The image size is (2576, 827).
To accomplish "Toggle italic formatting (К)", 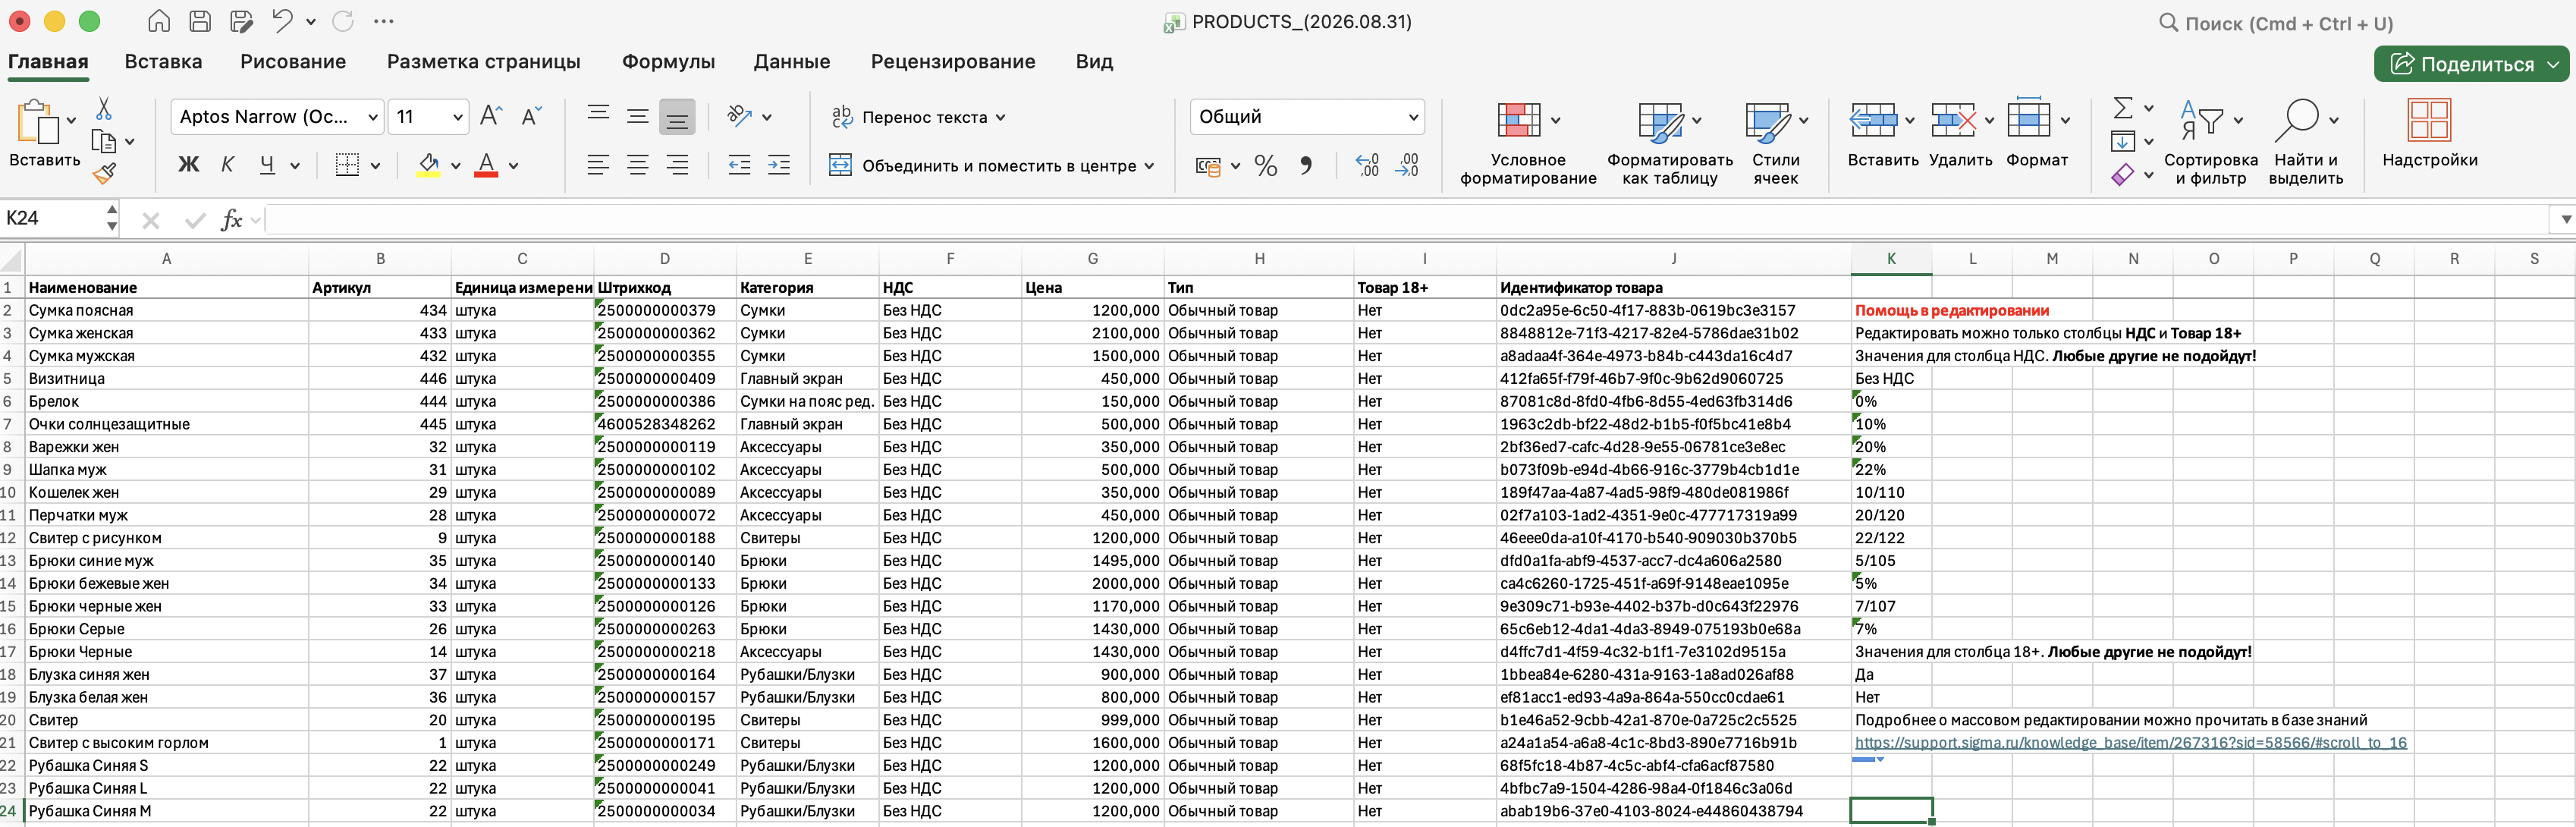I will pyautogui.click(x=228, y=165).
